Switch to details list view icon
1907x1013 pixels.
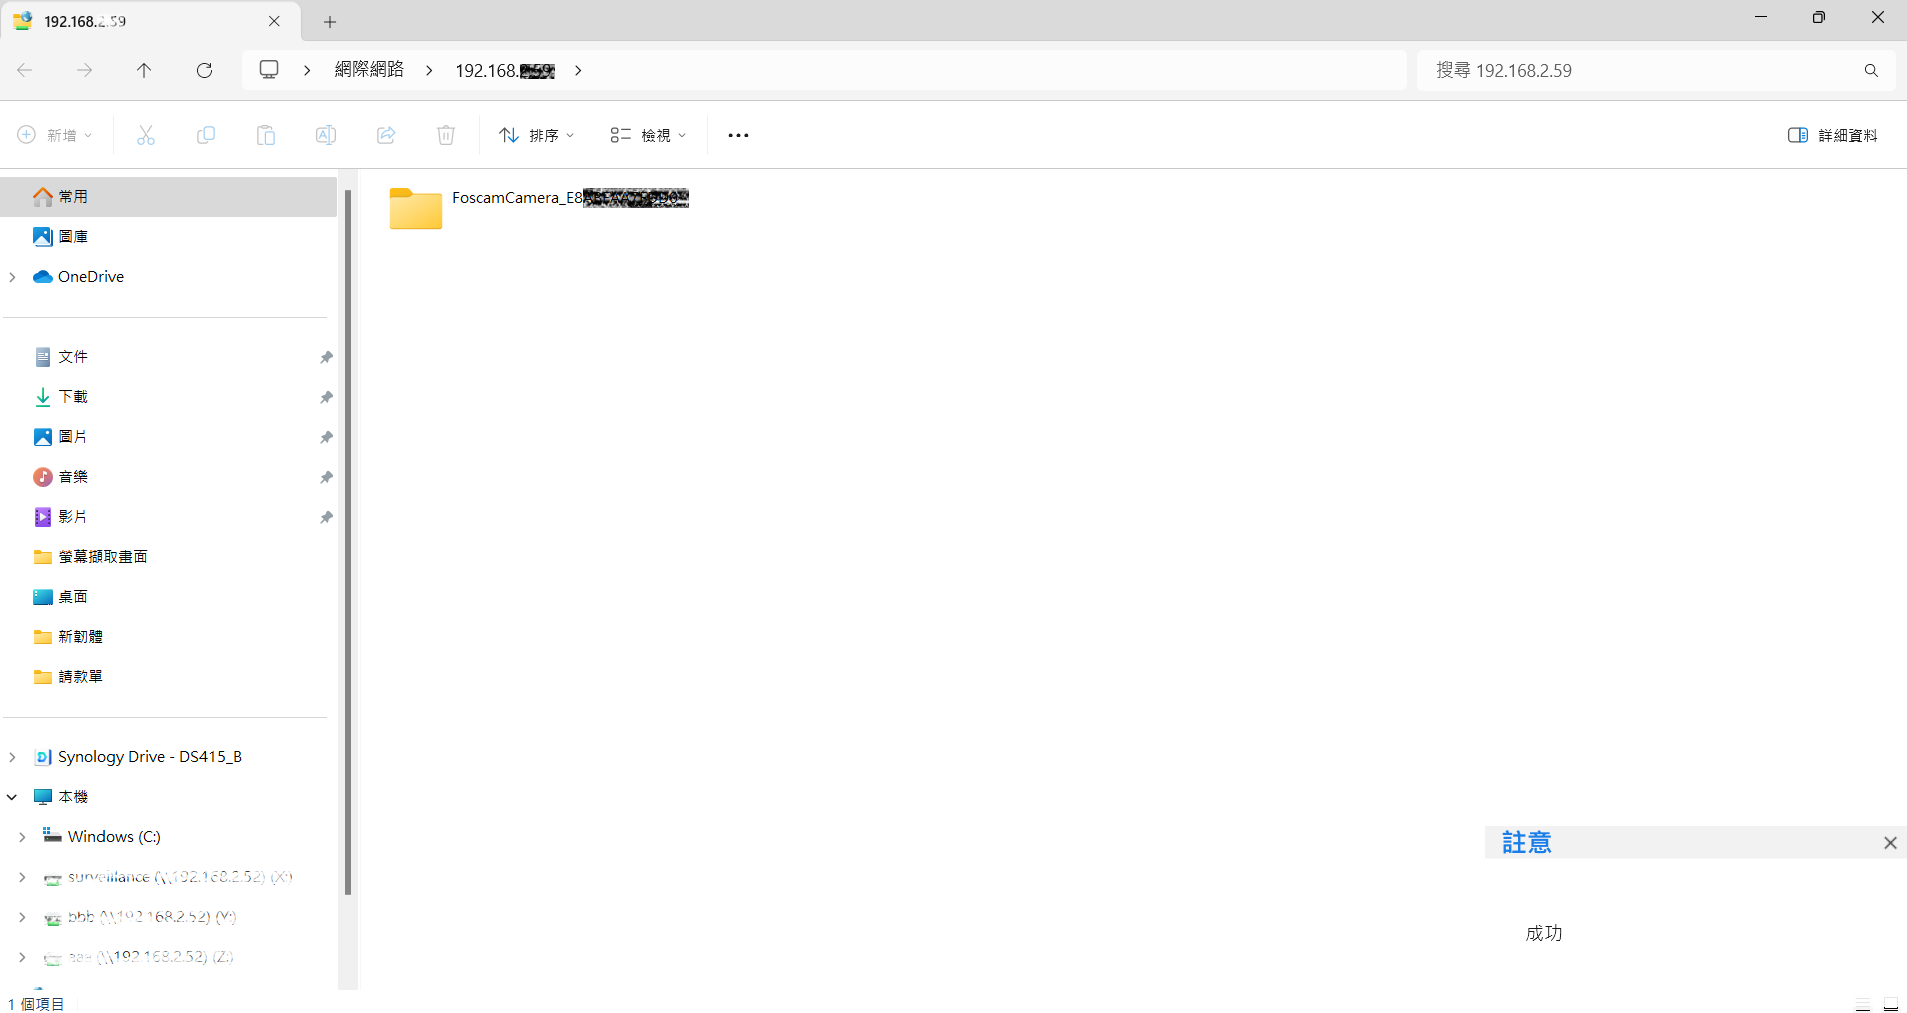[1862, 1004]
